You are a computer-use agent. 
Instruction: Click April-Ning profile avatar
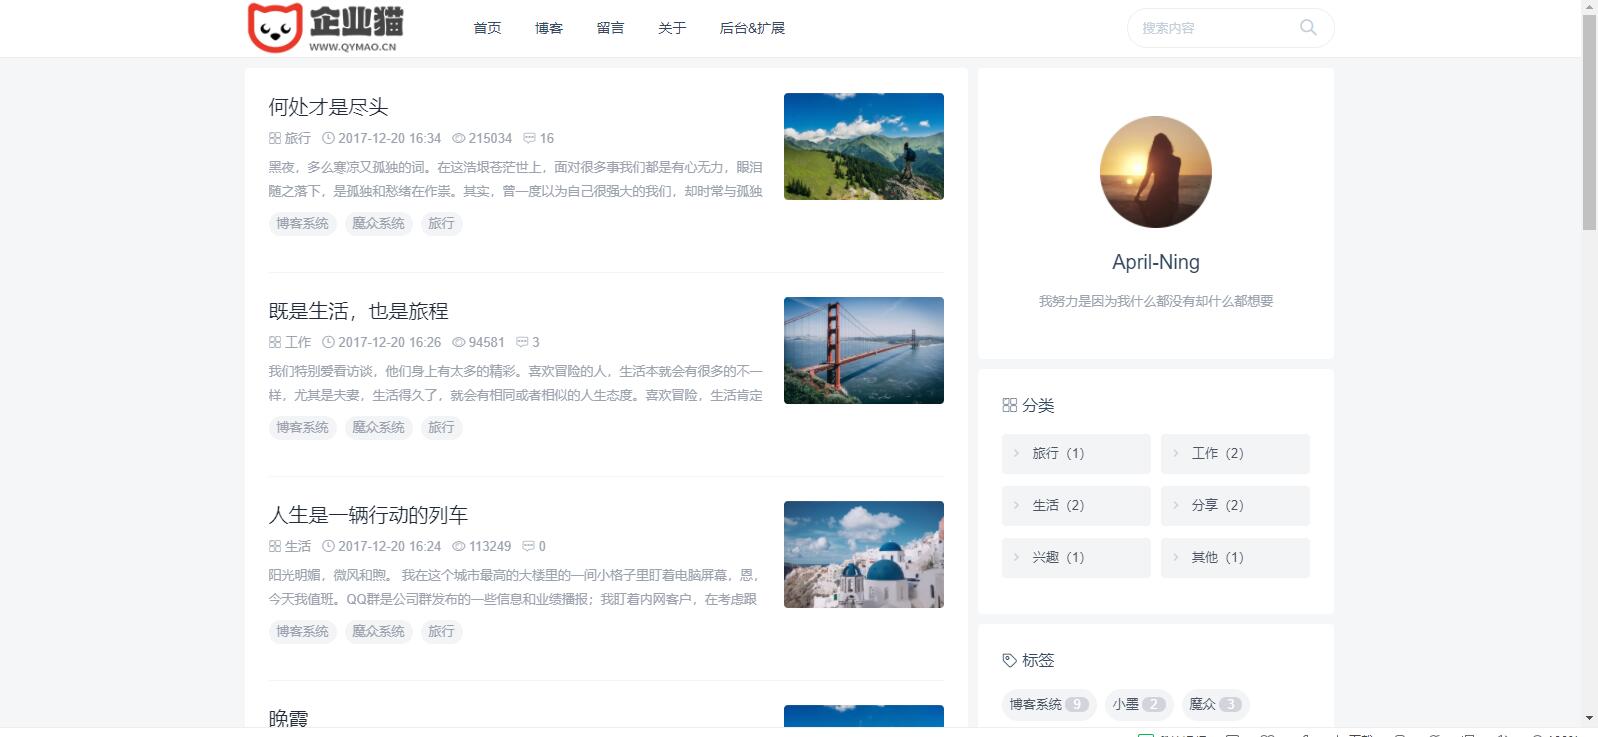1155,172
